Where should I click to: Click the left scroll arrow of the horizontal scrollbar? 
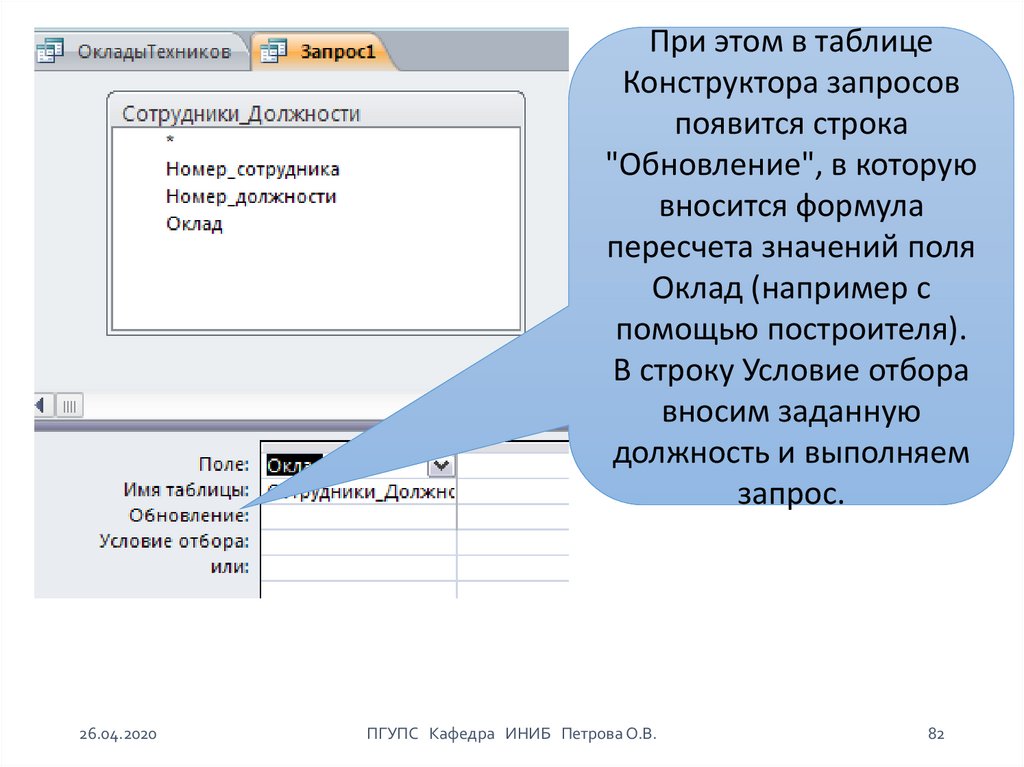41,406
